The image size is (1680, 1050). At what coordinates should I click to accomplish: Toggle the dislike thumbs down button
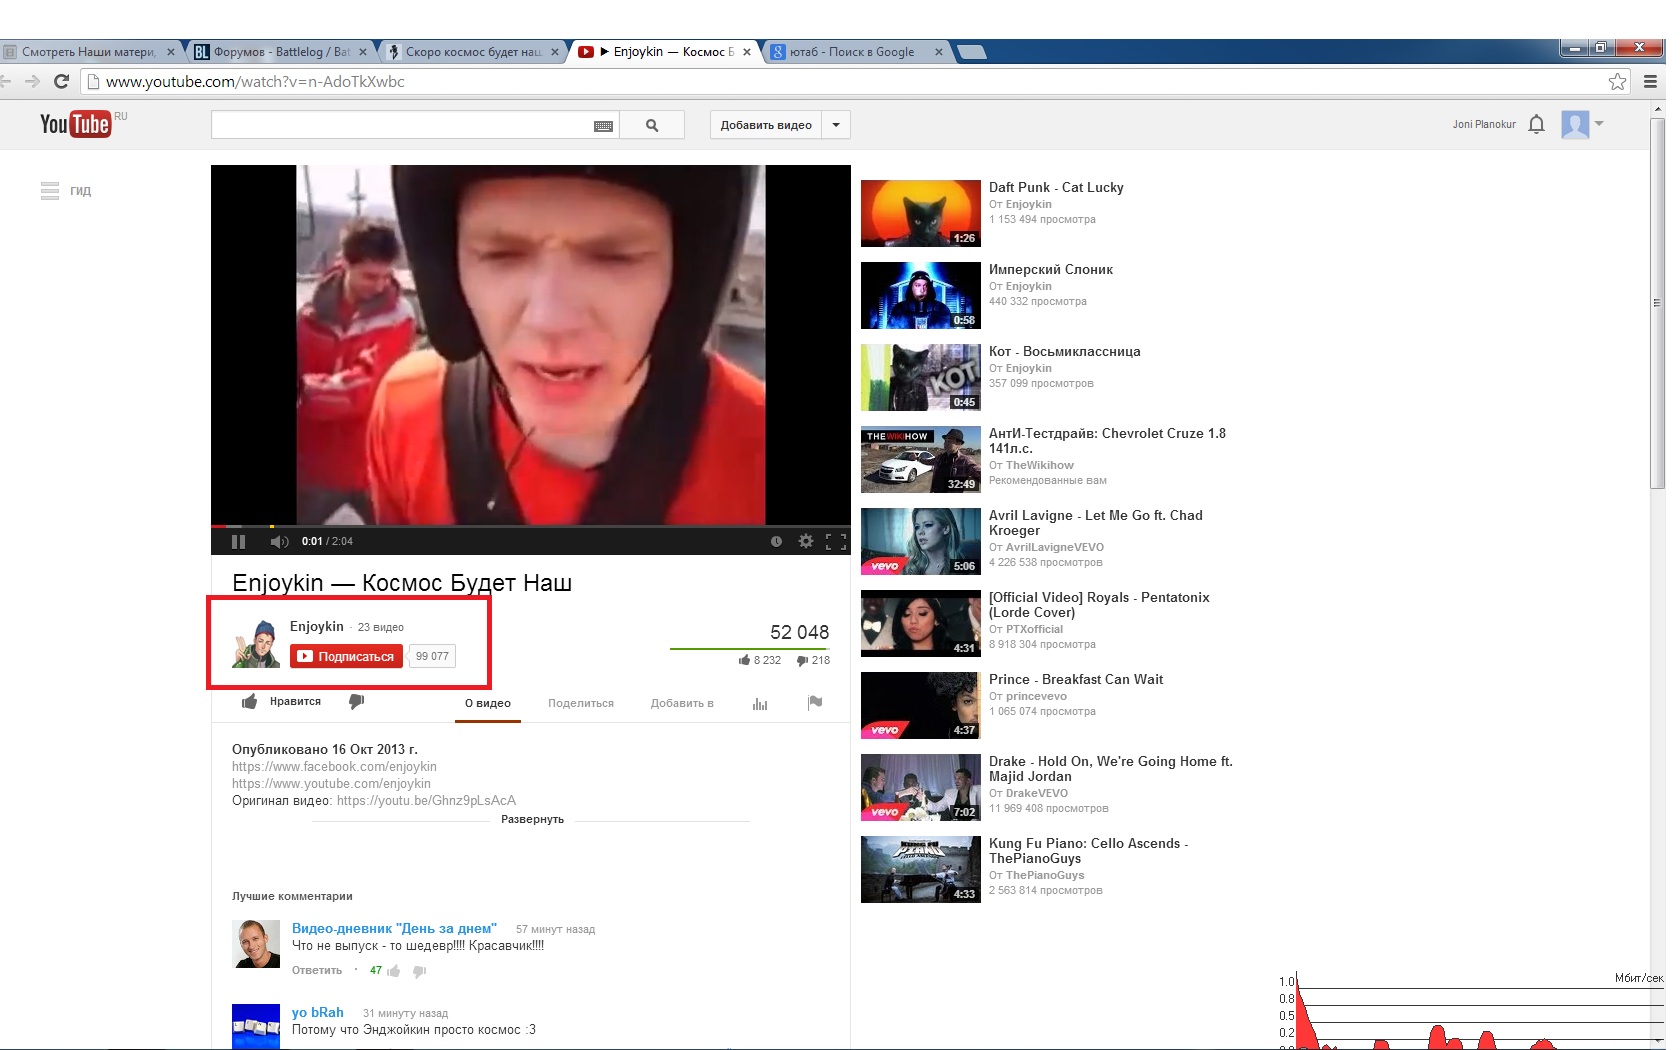(x=356, y=702)
